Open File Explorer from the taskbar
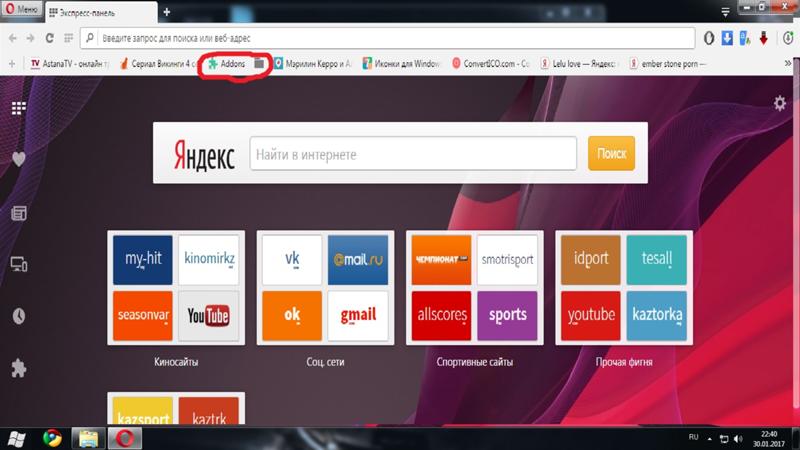This screenshot has height=450, width=800. coord(88,438)
